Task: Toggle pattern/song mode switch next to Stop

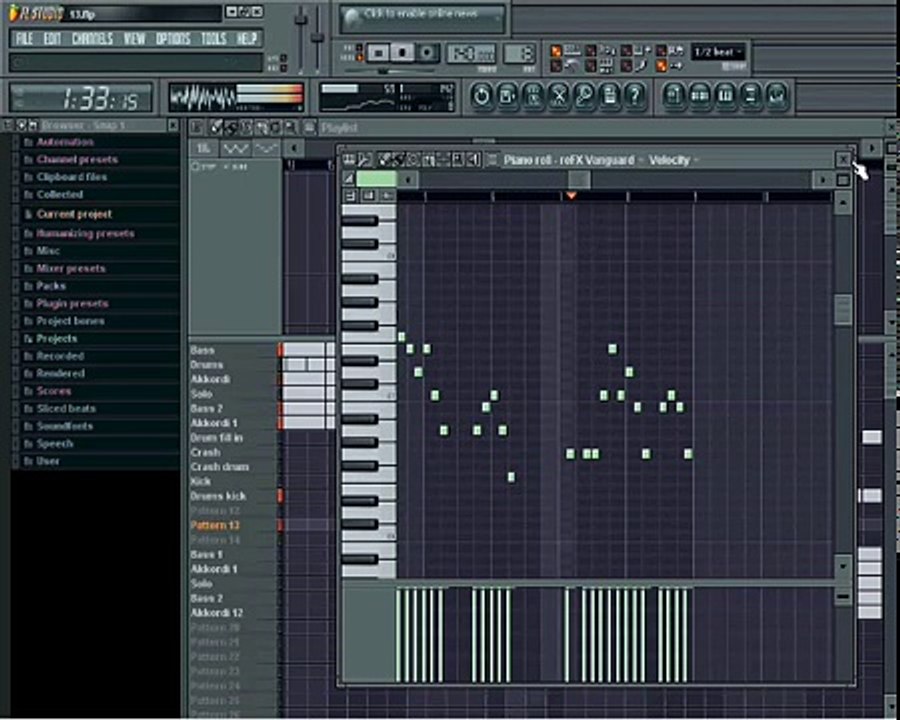Action: [x=359, y=52]
